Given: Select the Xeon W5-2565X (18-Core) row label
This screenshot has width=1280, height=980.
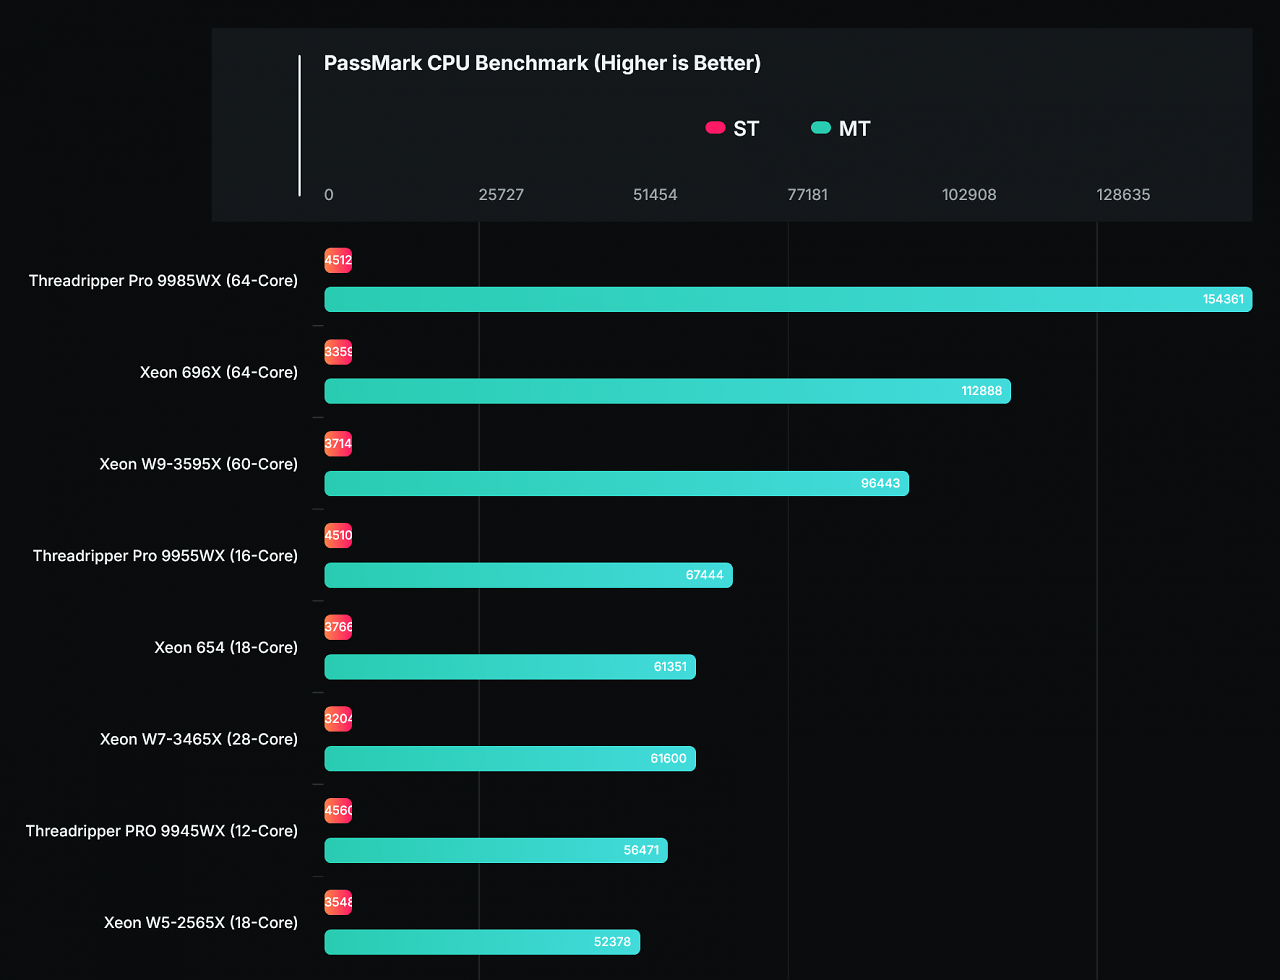Looking at the screenshot, I should (x=201, y=922).
